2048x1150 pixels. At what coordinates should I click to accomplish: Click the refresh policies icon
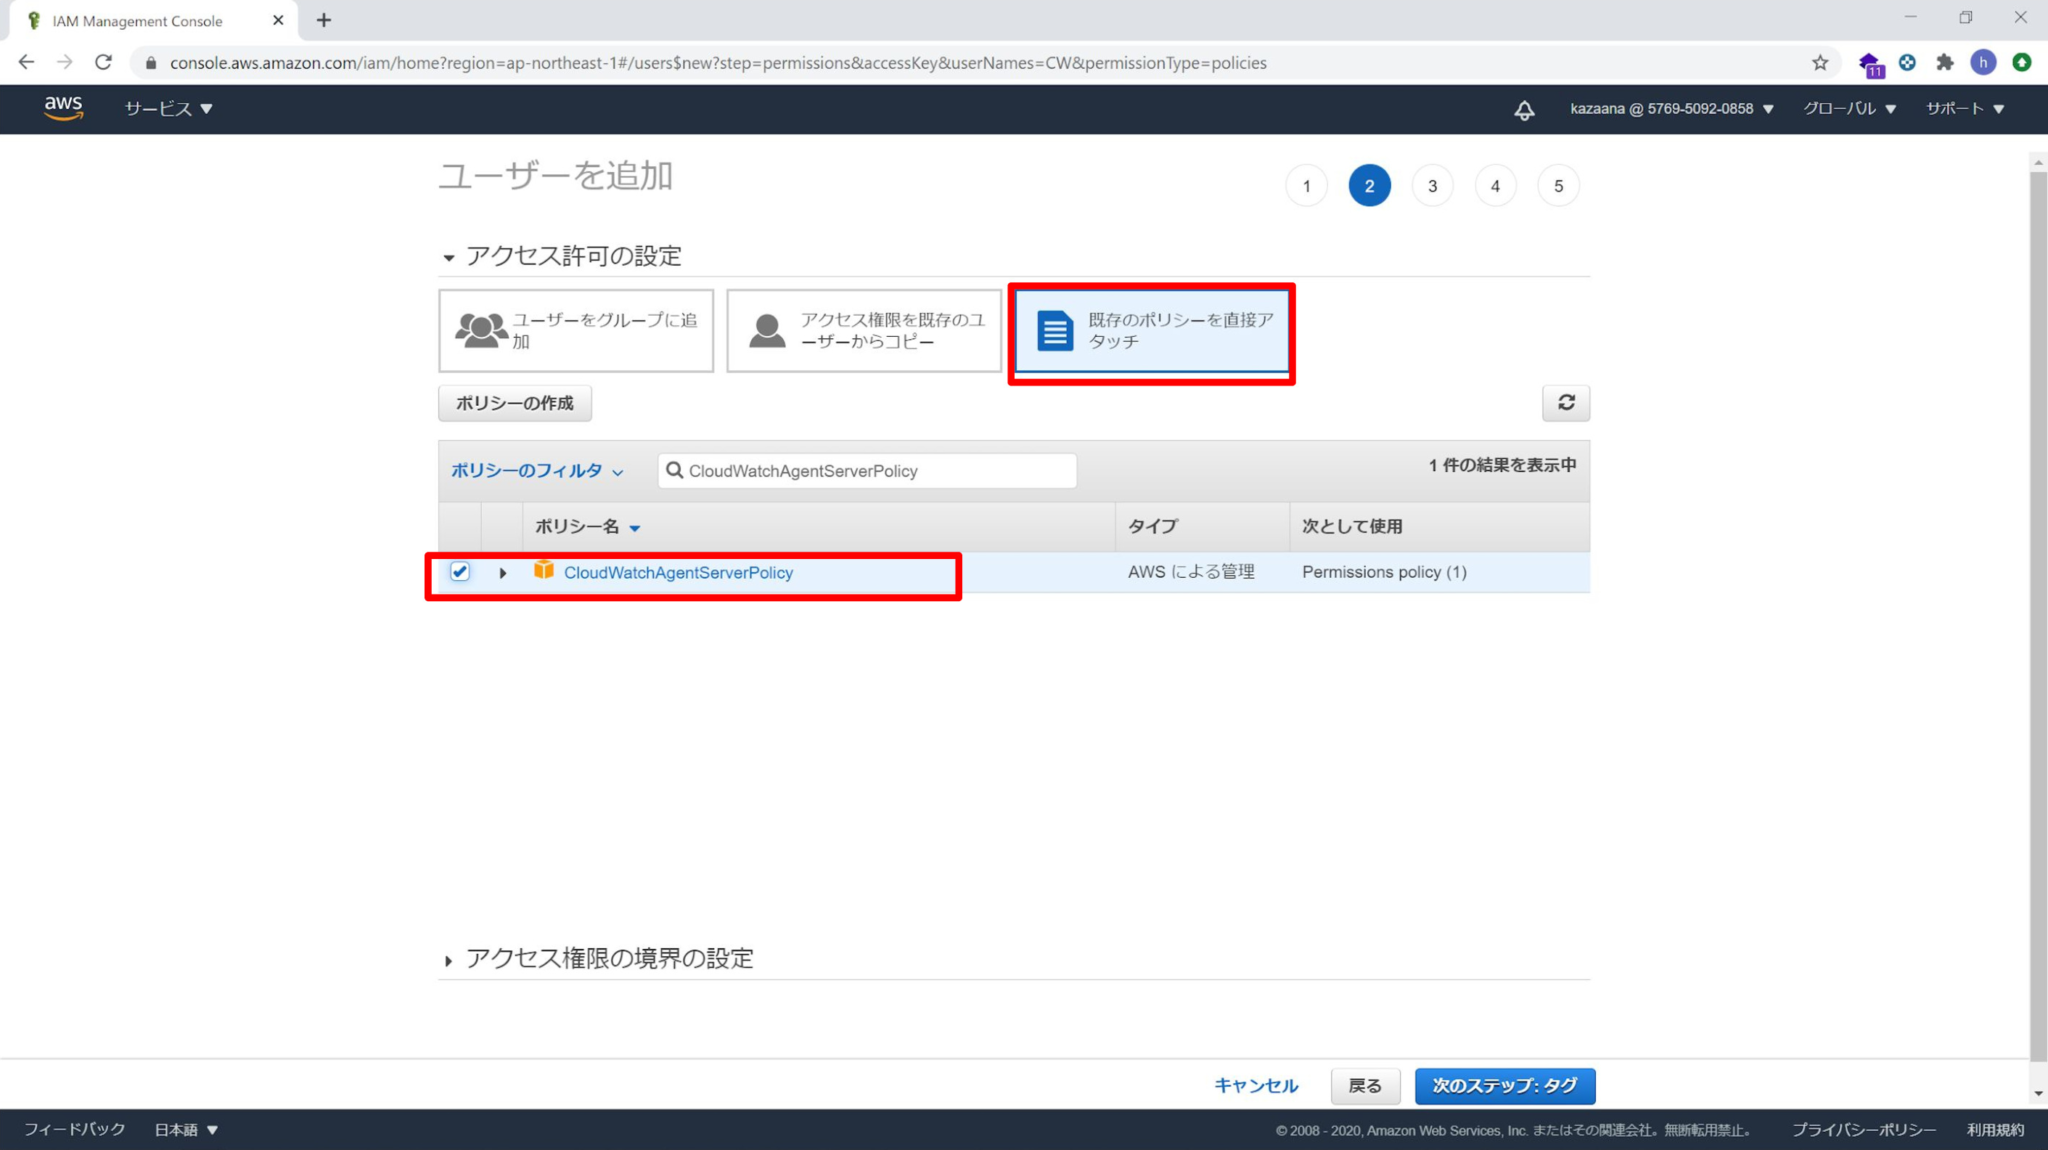1565,403
